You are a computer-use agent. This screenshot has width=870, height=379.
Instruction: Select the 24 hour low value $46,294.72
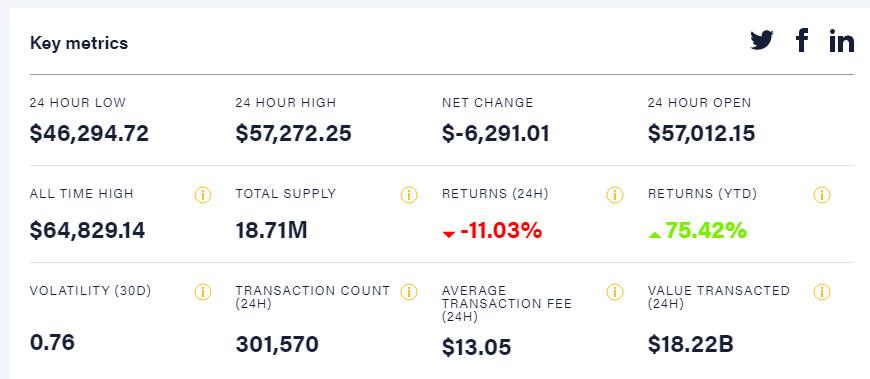click(x=89, y=134)
